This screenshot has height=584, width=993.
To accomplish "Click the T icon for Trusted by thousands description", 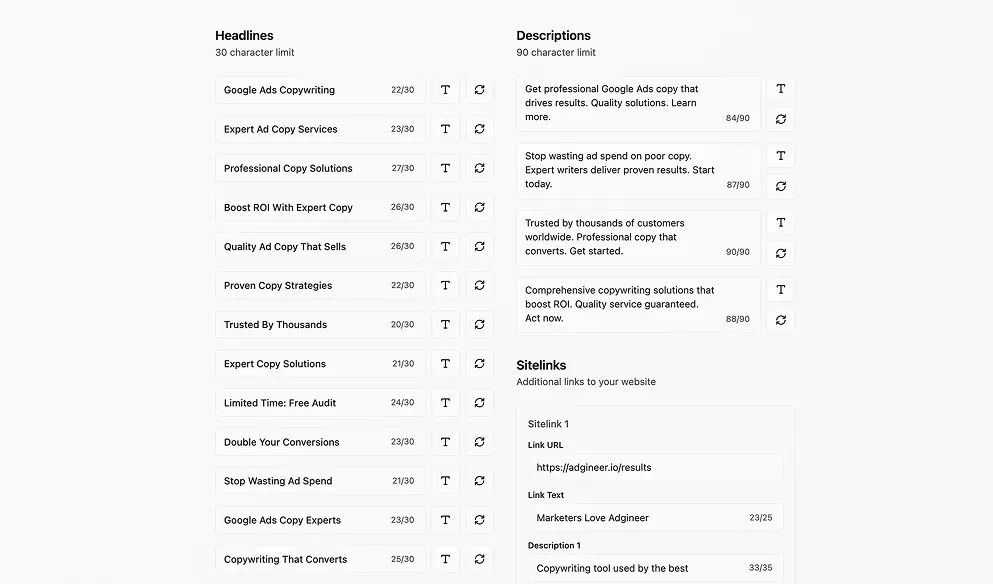I will coord(781,223).
